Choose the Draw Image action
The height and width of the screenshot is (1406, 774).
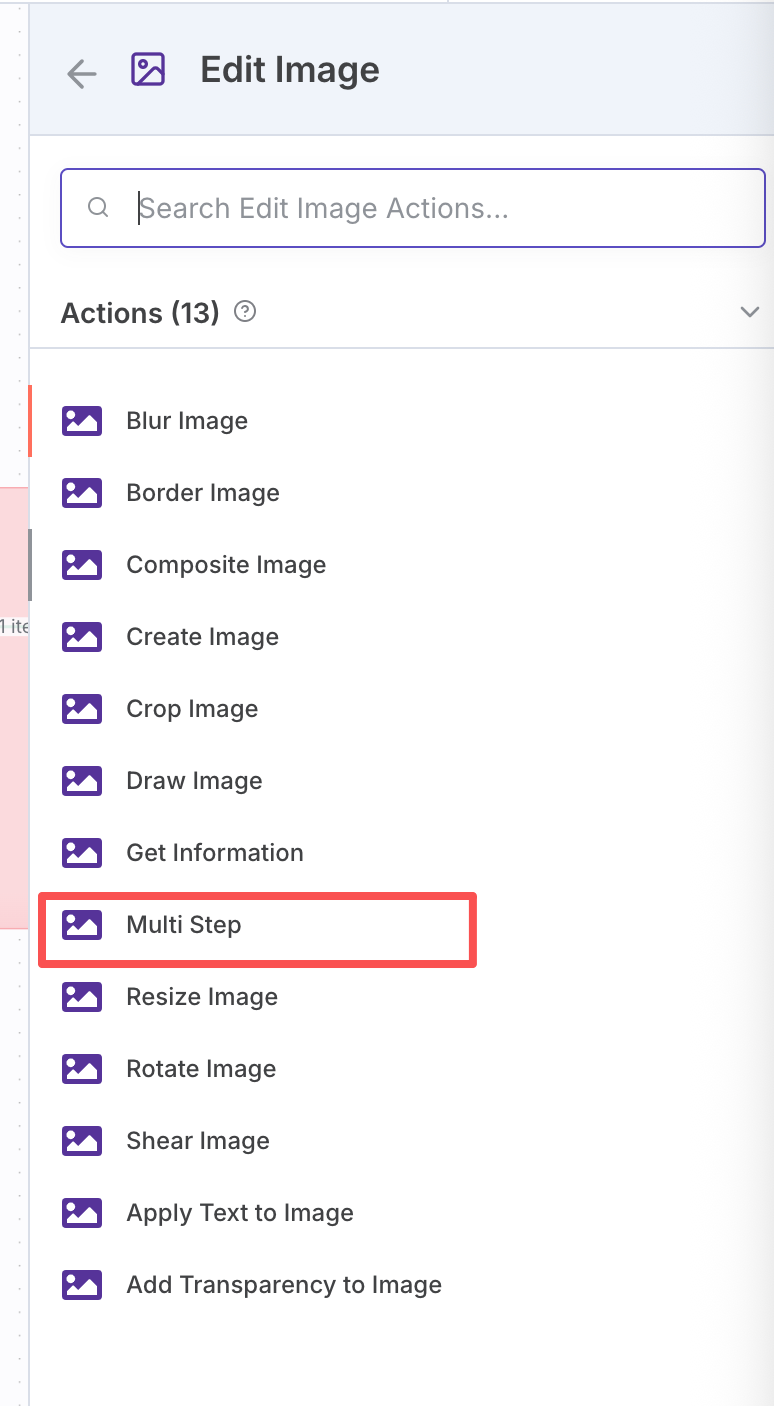coord(400,781)
